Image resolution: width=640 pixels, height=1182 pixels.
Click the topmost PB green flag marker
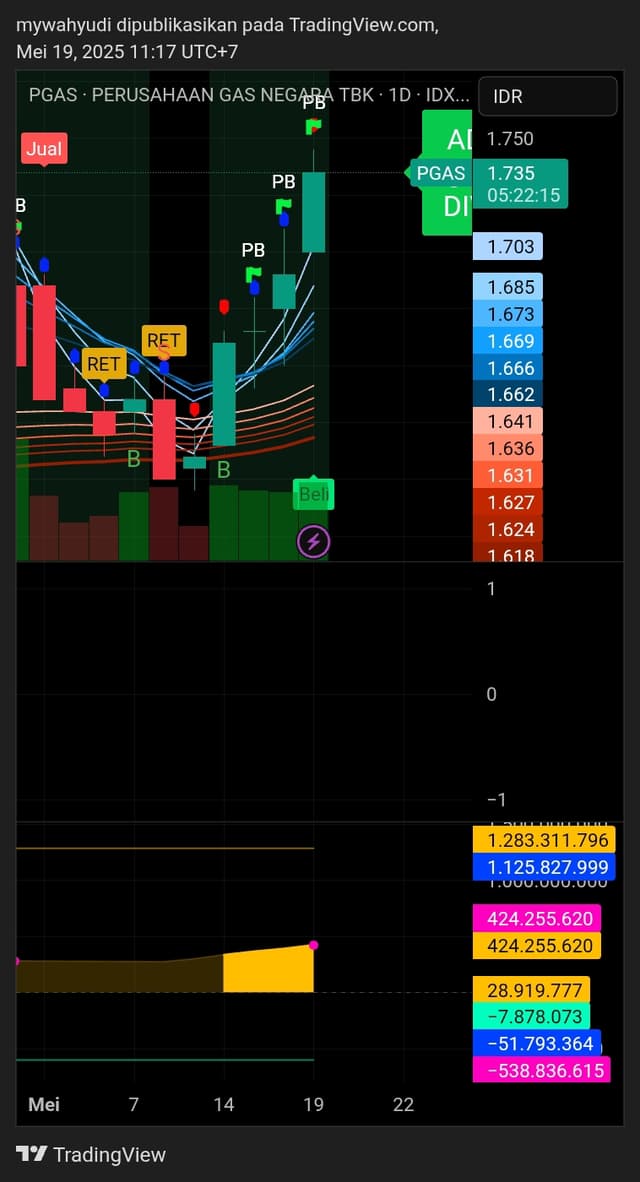pyautogui.click(x=314, y=126)
